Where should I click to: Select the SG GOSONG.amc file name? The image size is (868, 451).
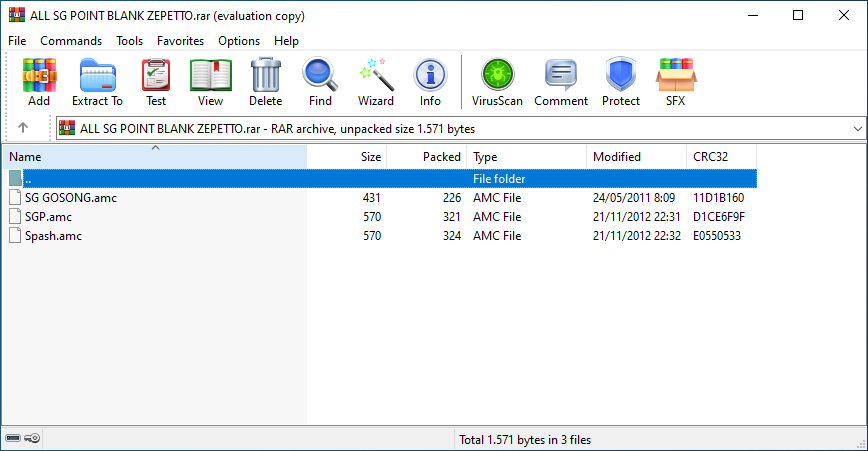(x=71, y=198)
